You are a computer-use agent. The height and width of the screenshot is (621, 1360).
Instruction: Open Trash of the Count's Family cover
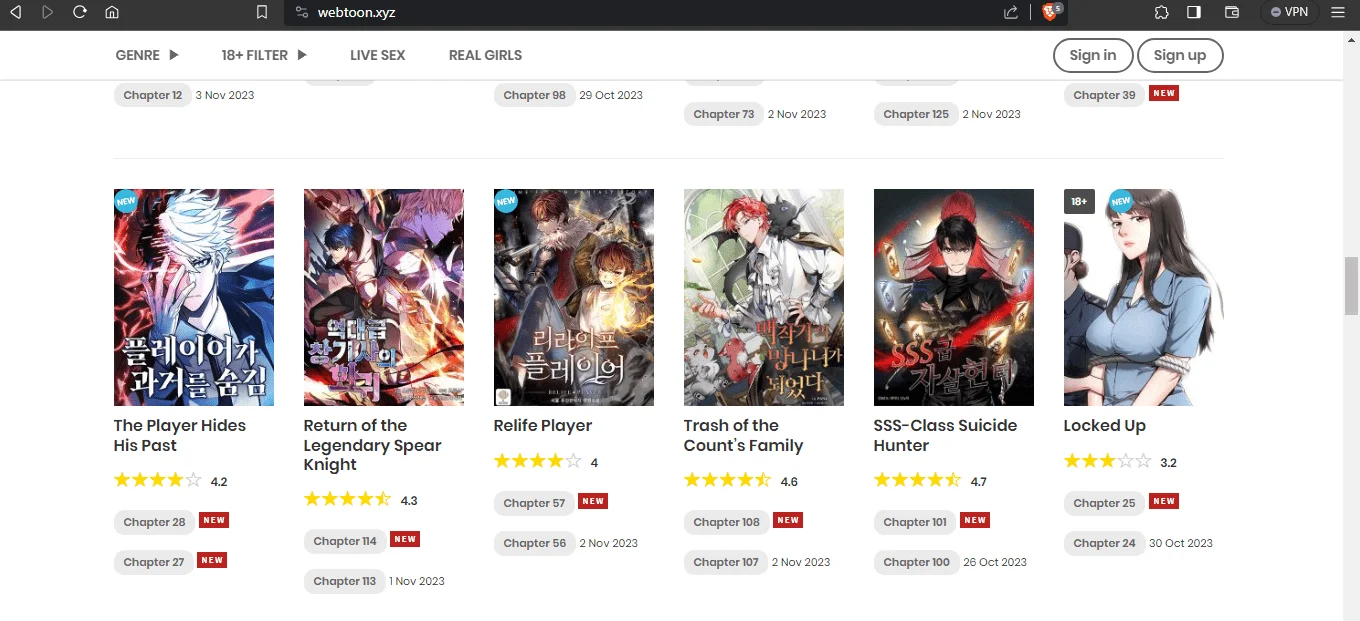point(764,297)
